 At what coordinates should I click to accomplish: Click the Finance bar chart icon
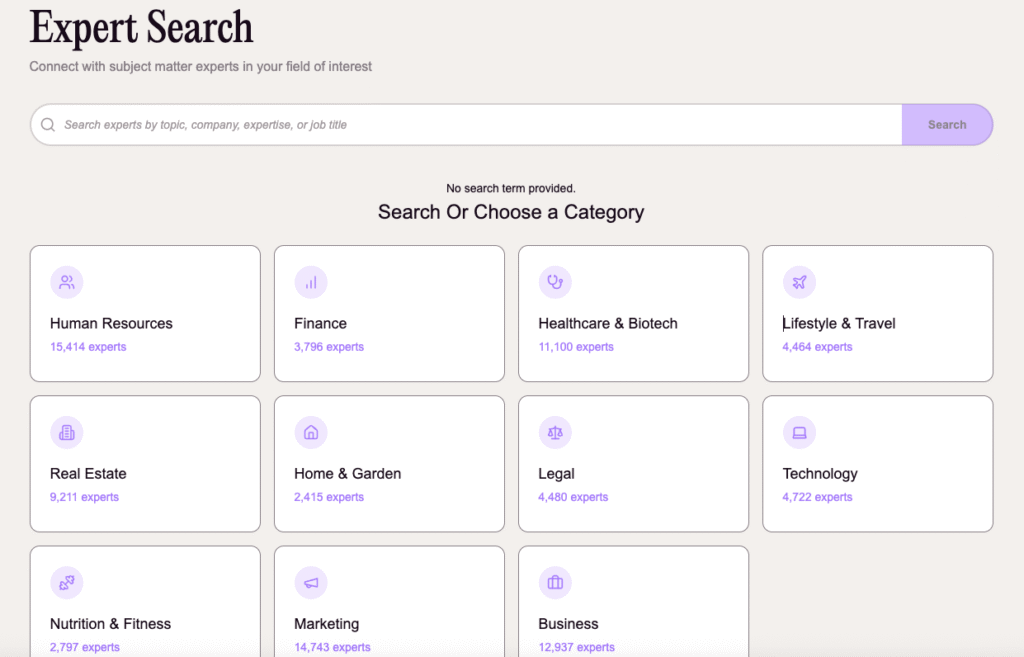[311, 282]
